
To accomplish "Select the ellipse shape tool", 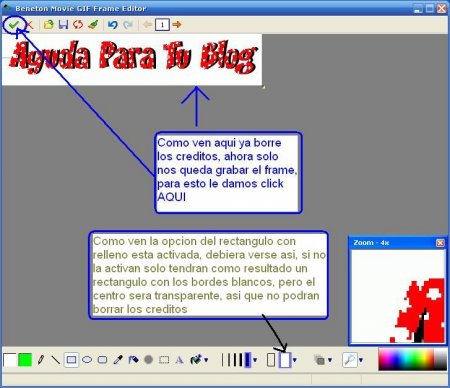I will pyautogui.click(x=87, y=360).
